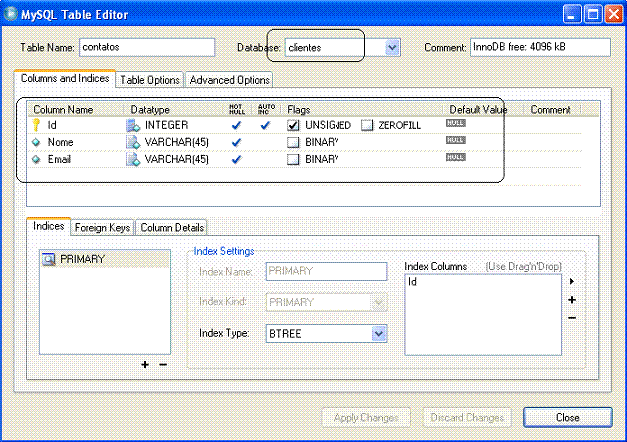The image size is (627, 442).
Task: Click the INTEGER datatype text
Action: tap(166, 125)
